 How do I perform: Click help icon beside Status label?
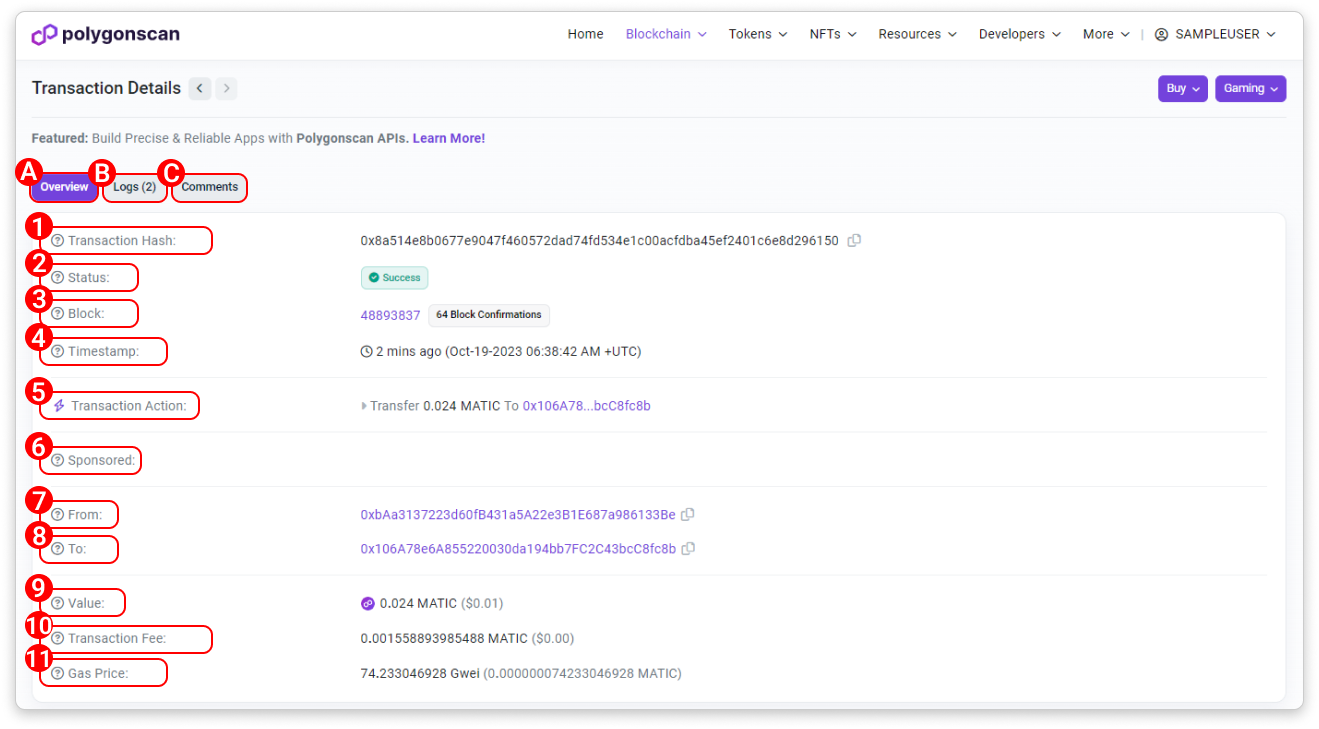[x=57, y=277]
